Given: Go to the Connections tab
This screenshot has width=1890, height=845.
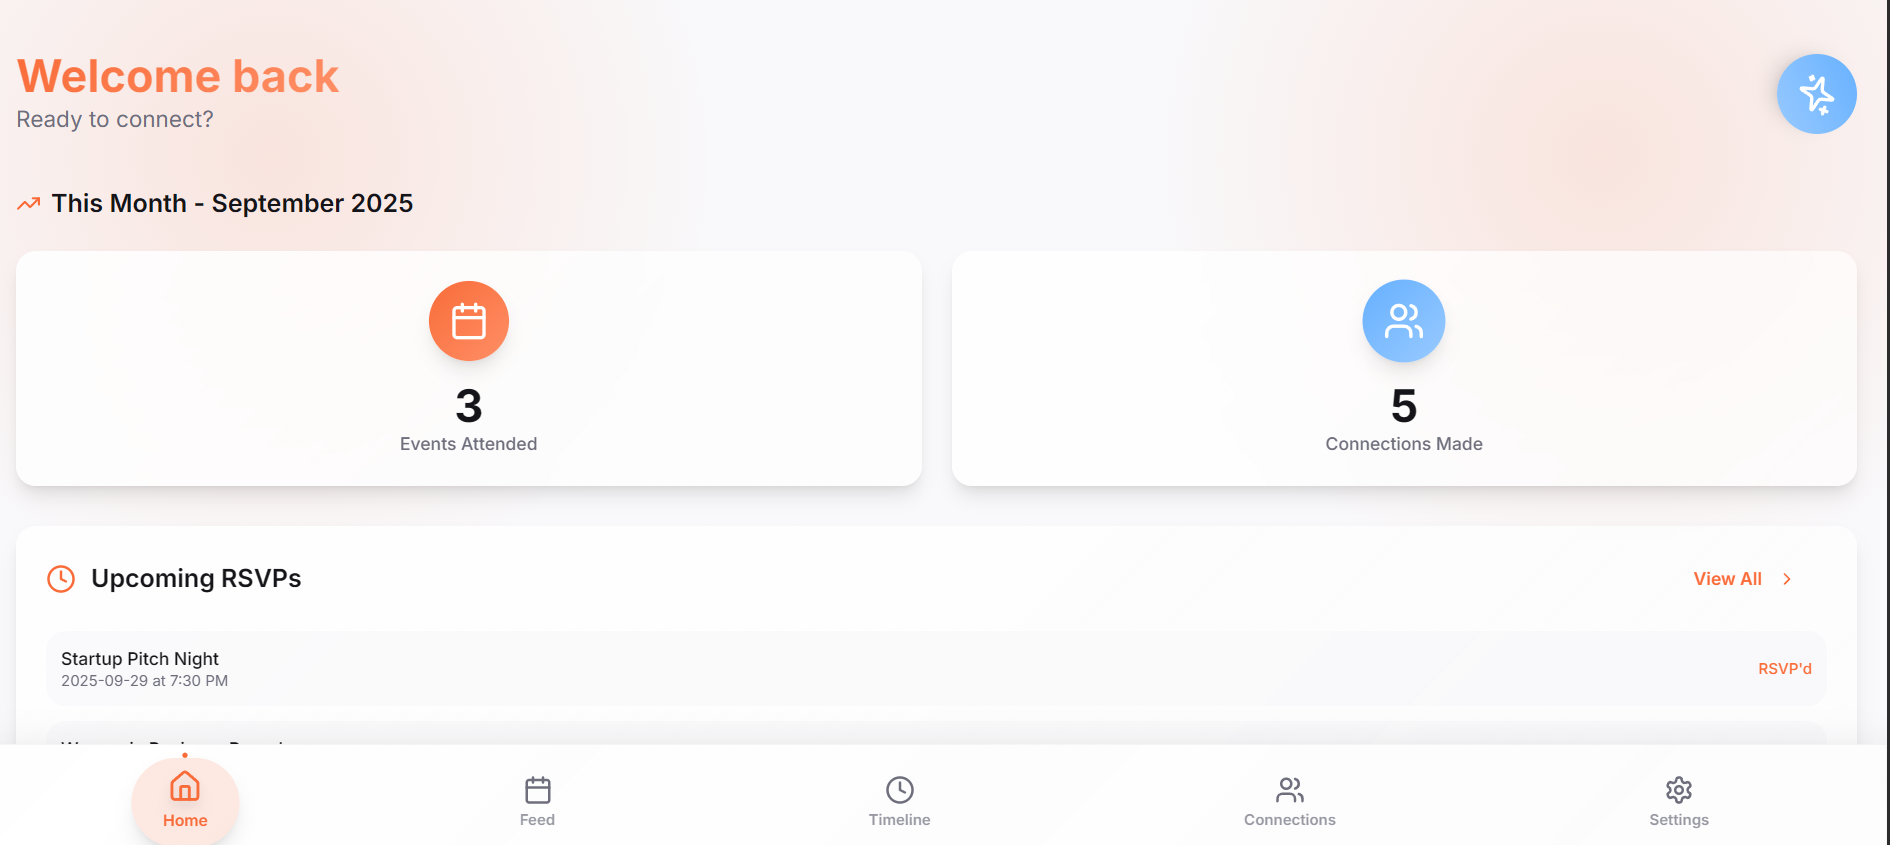Looking at the screenshot, I should coord(1289,801).
